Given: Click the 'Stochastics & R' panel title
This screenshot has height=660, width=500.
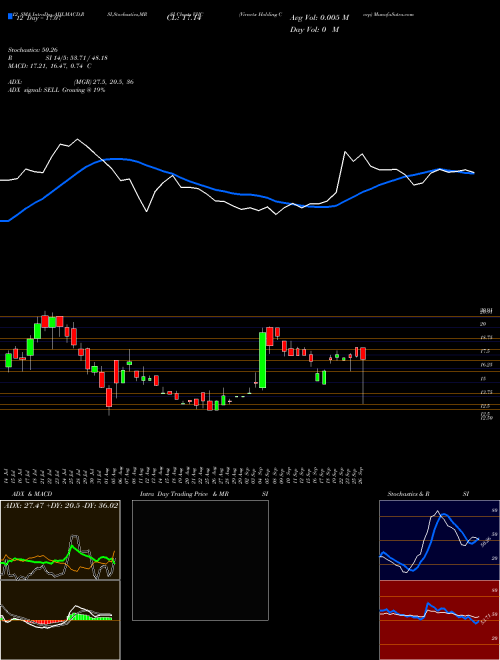Looking at the screenshot, I should pos(408,494).
